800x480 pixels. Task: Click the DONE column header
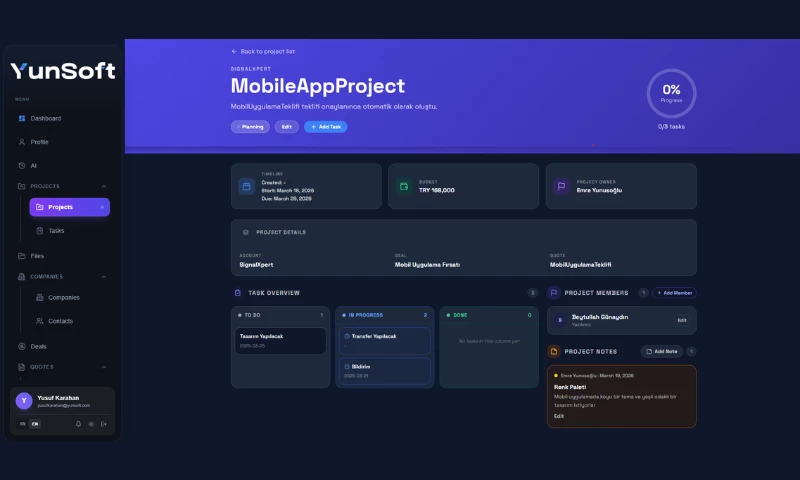[x=489, y=315]
